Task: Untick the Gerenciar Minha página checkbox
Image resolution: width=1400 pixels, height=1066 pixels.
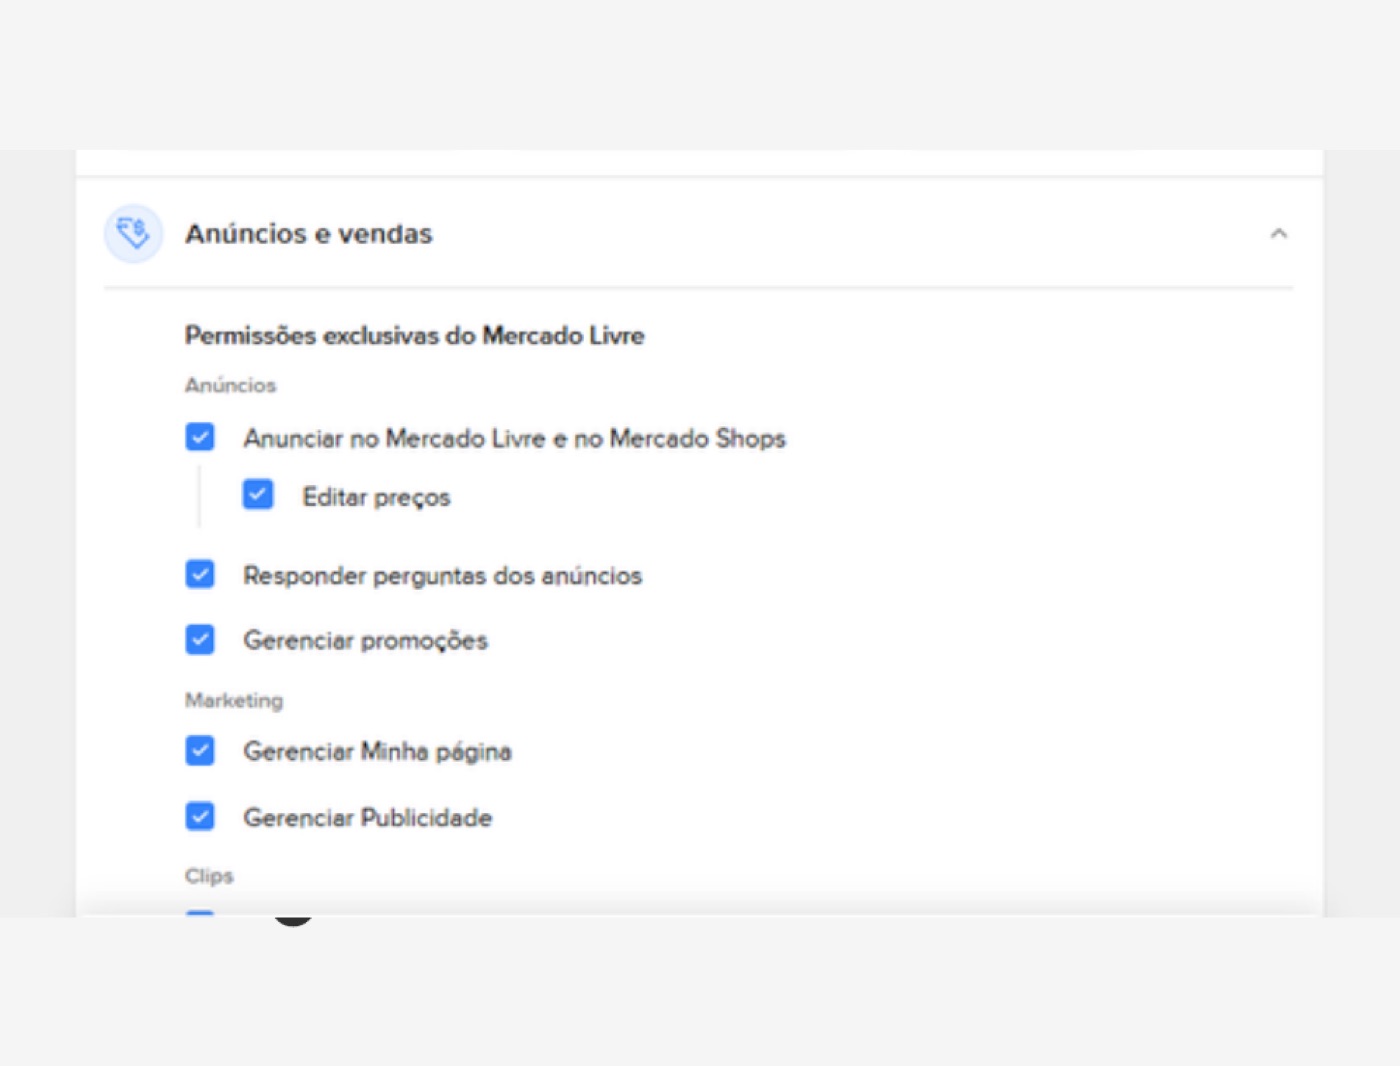Action: (x=200, y=750)
